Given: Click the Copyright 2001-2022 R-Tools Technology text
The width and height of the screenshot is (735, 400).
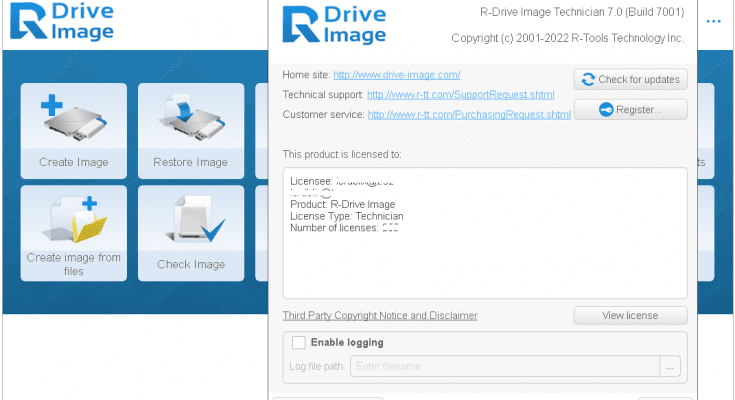Looking at the screenshot, I should pos(568,38).
